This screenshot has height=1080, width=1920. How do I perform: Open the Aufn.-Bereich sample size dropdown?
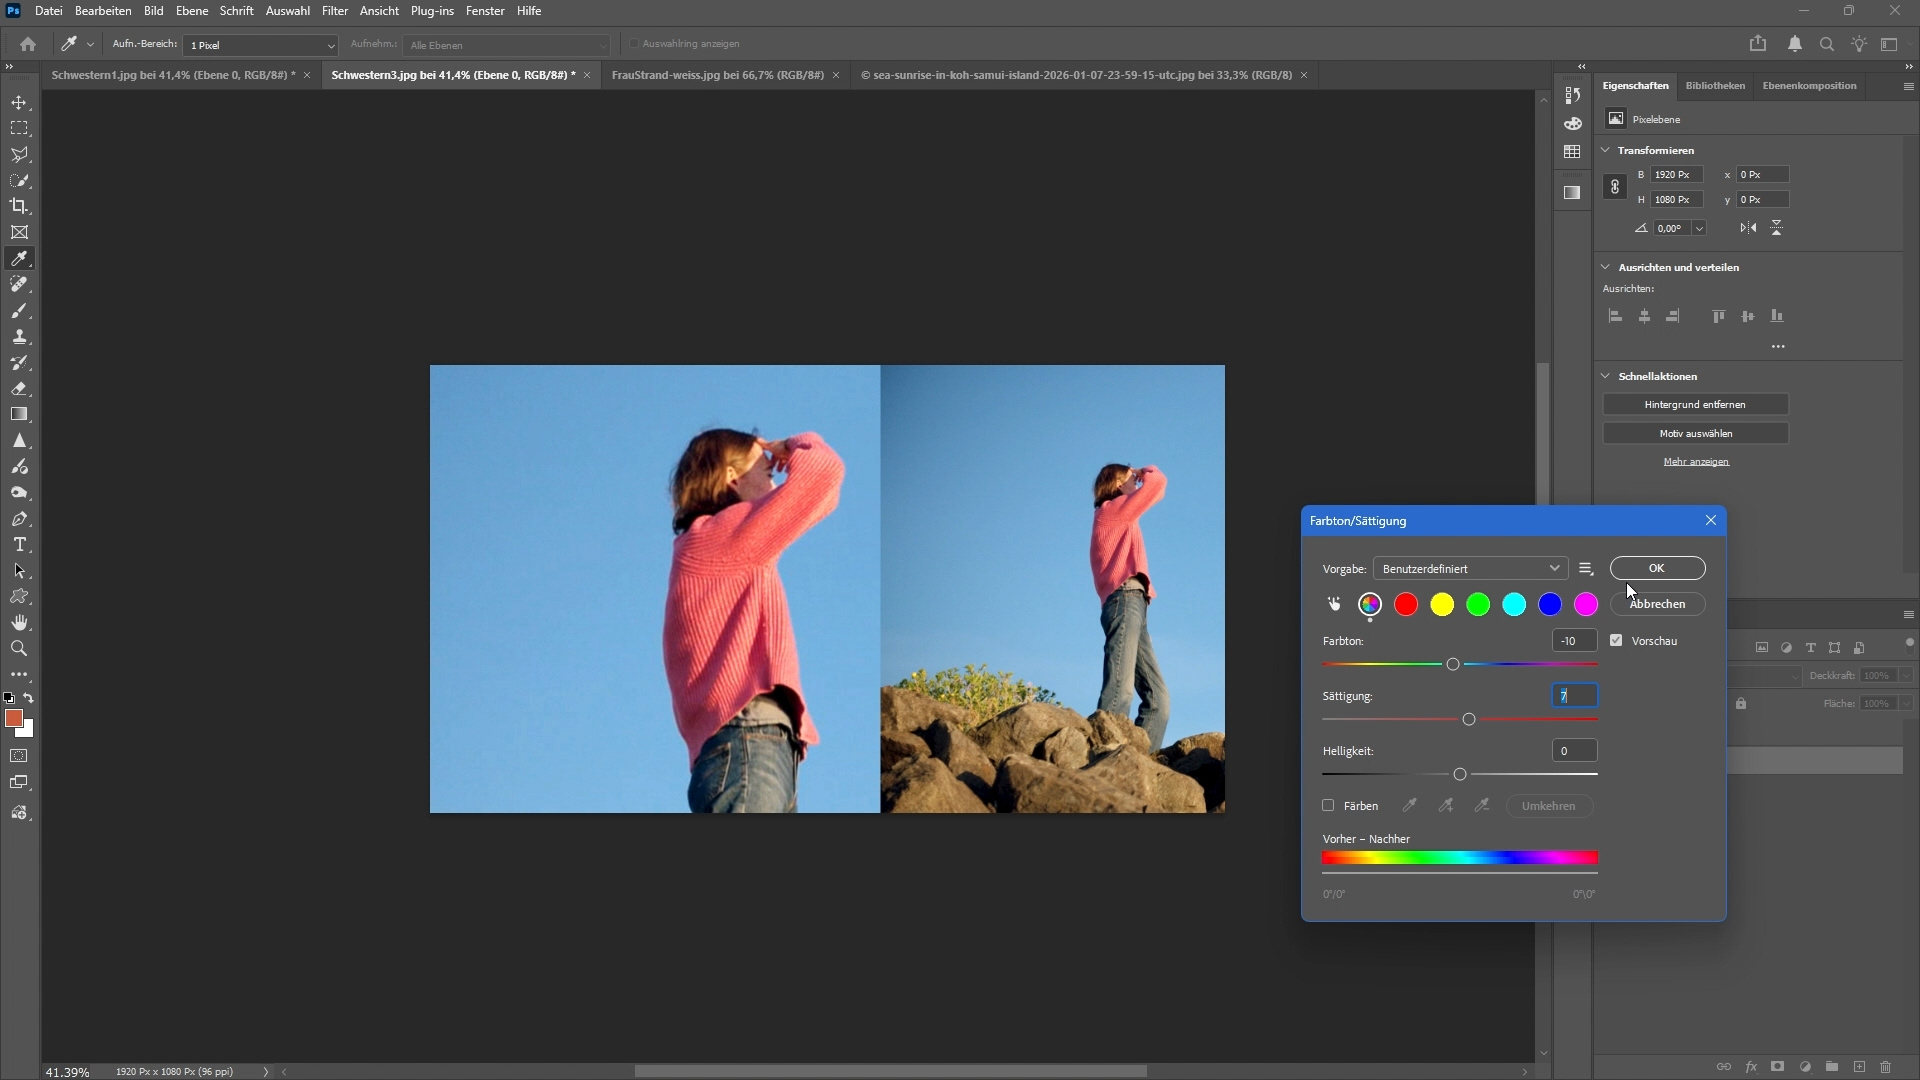coord(260,45)
